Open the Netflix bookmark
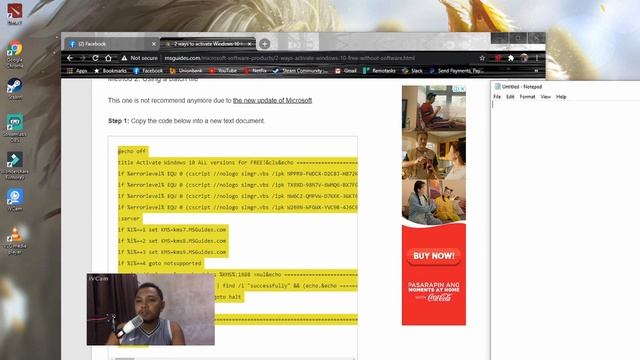640x360 pixels. [255, 71]
